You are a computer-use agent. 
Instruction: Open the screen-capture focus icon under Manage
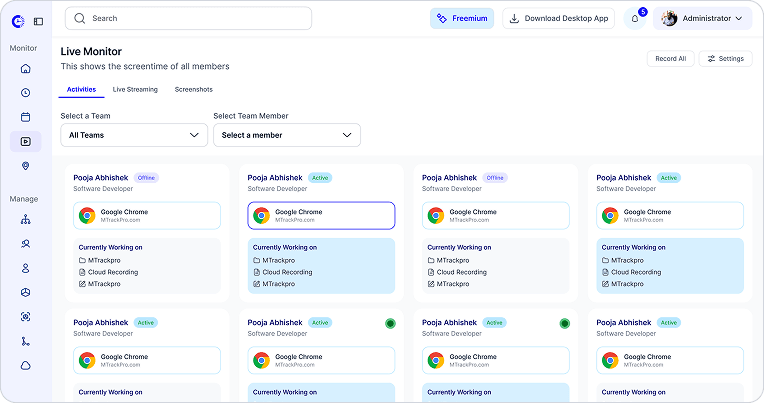pos(26,317)
